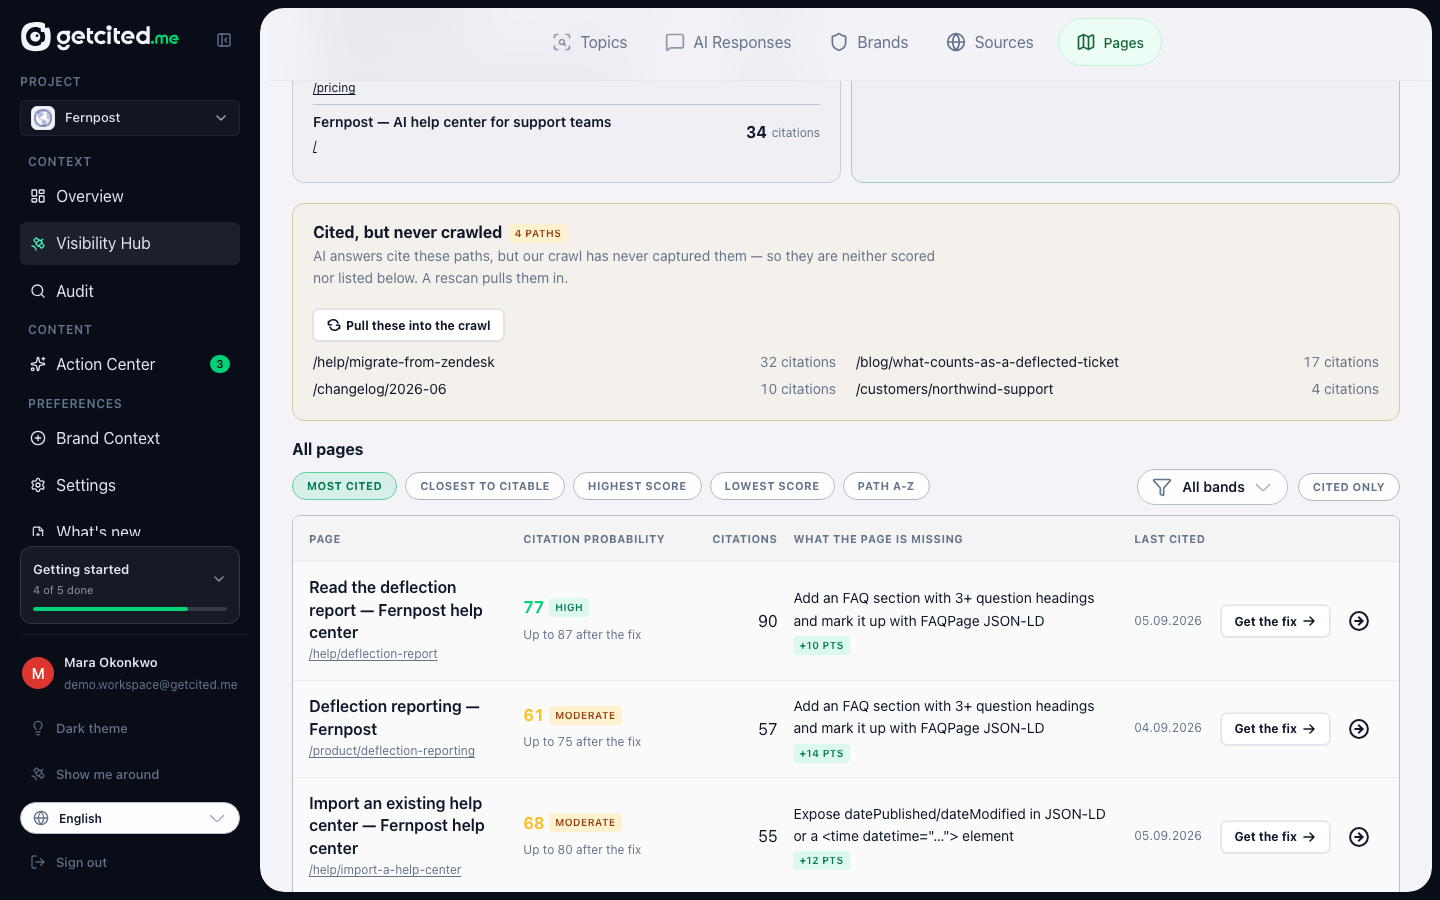1440x900 pixels.
Task: Click the /help/migrate-from-zendesk path
Action: pos(404,362)
